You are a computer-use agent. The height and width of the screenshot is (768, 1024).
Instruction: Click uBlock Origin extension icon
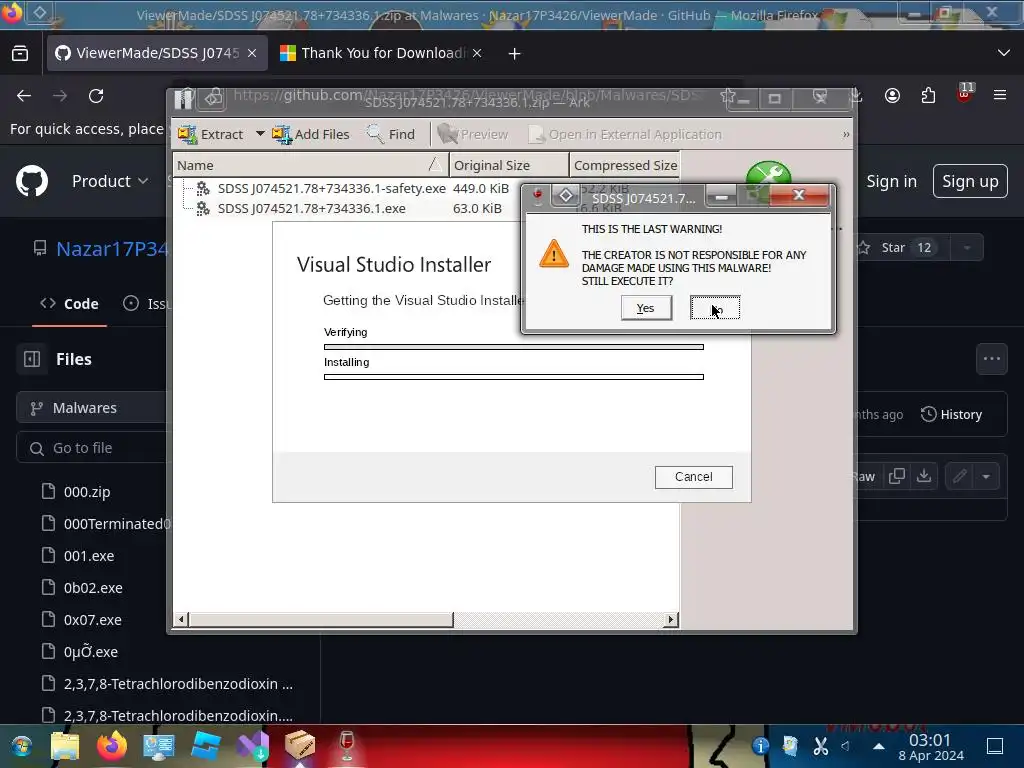964,94
